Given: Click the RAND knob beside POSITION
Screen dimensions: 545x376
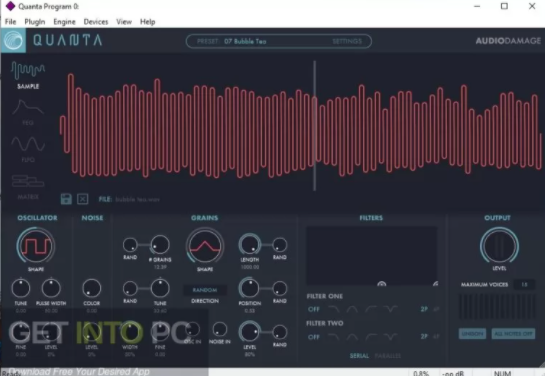Looking at the screenshot, I should [x=279, y=288].
